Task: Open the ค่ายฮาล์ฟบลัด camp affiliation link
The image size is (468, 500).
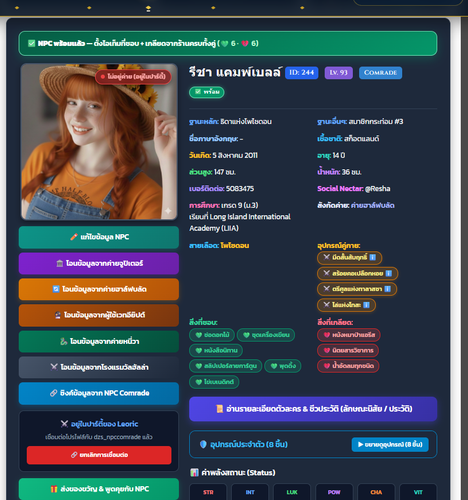Action: [372, 205]
